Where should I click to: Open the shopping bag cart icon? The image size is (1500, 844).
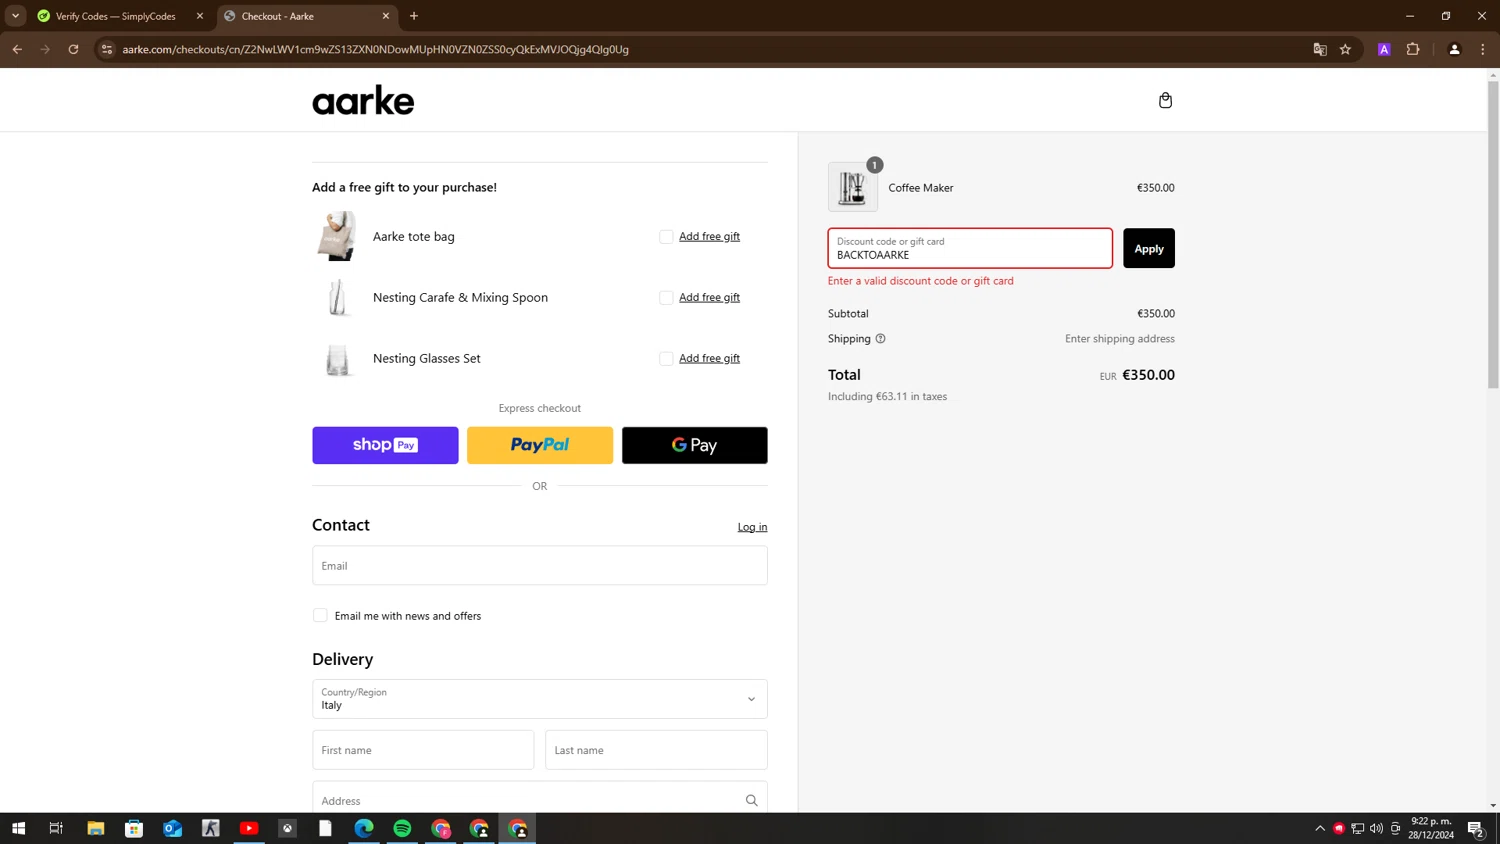coord(1165,100)
